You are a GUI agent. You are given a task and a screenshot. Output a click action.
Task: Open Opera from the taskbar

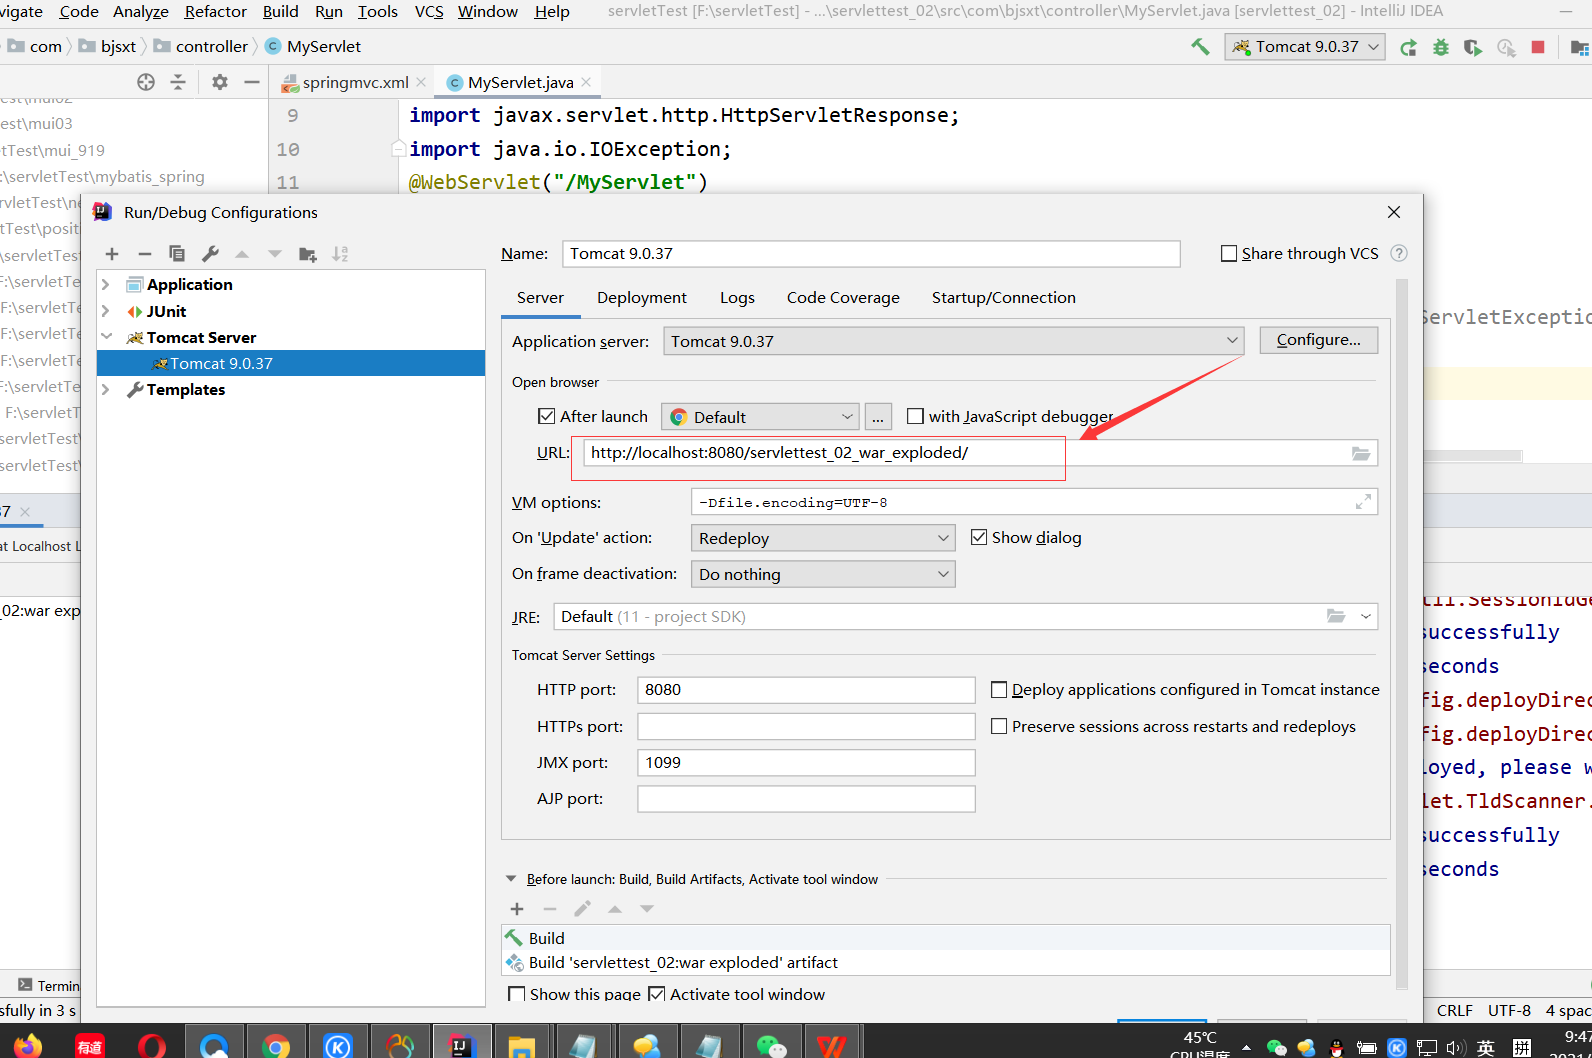(x=152, y=1045)
